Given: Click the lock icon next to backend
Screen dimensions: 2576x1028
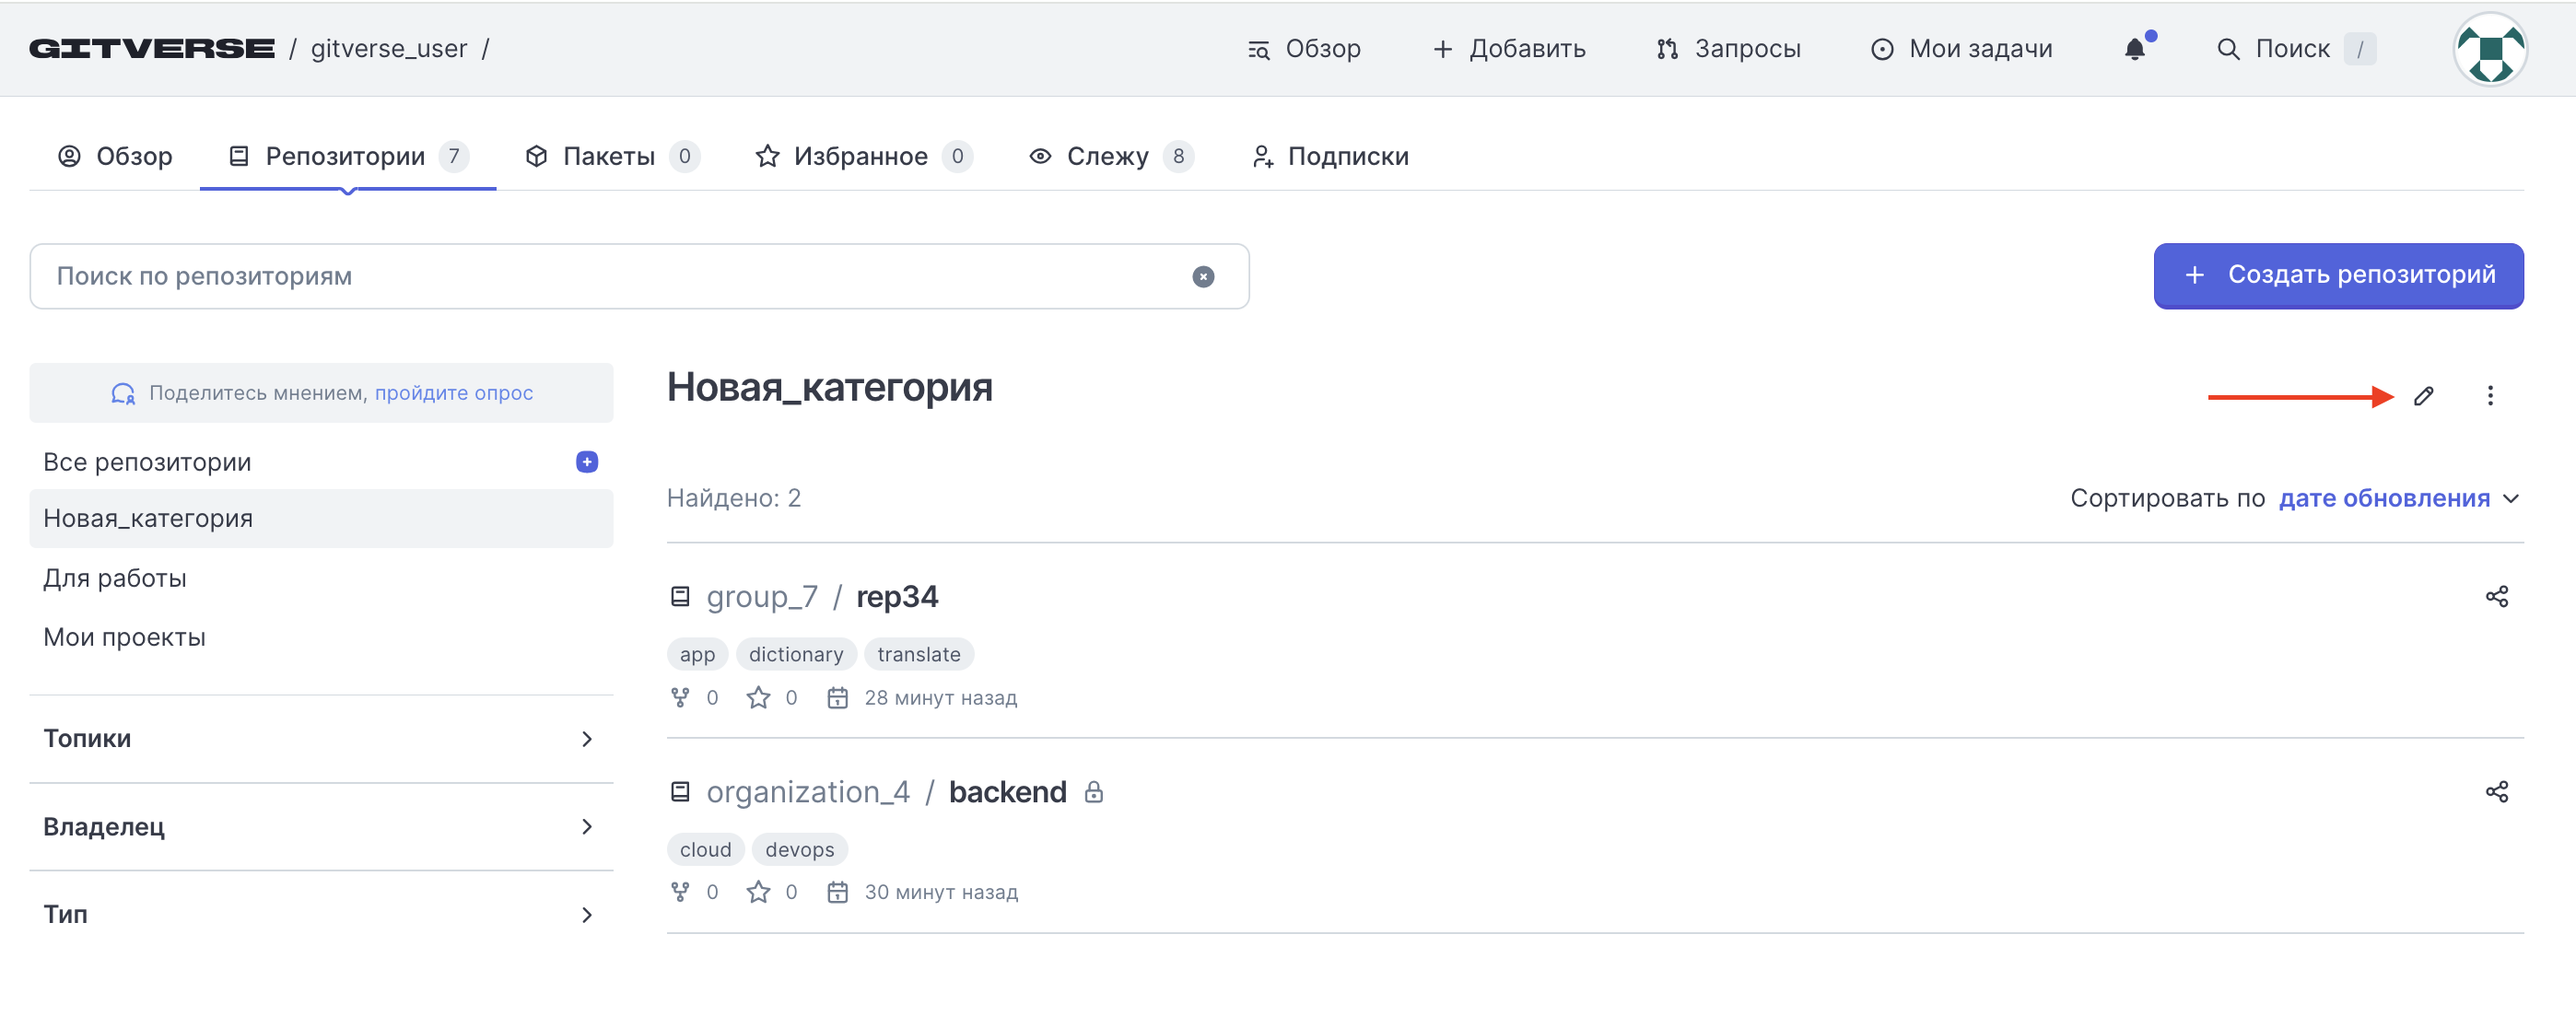Looking at the screenshot, I should [1094, 792].
